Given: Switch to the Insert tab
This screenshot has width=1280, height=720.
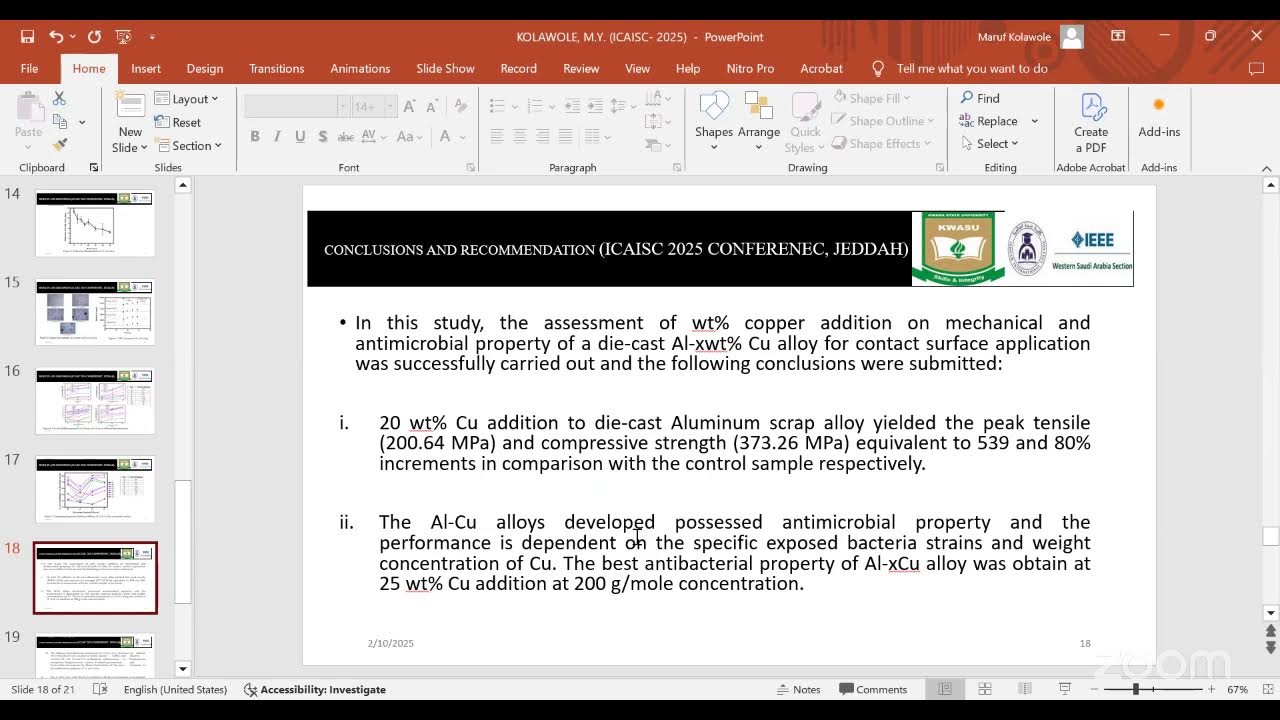Looking at the screenshot, I should [146, 69].
